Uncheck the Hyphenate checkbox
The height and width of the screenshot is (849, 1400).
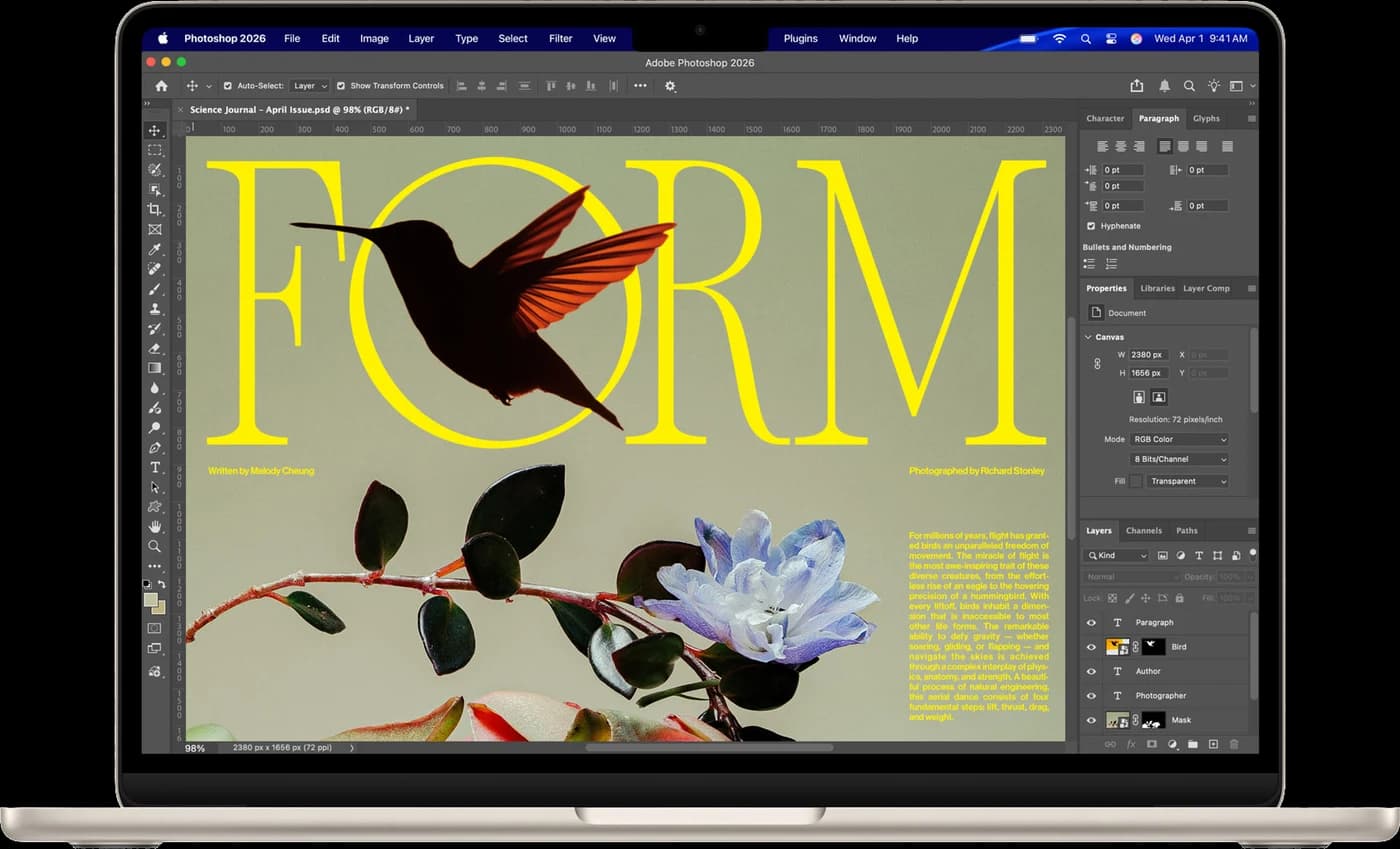click(x=1091, y=226)
